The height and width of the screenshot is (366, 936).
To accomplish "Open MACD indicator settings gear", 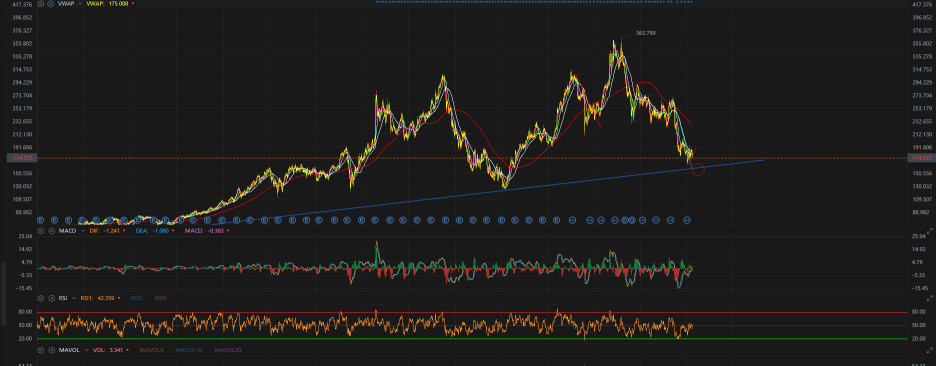I will click(x=41, y=230).
